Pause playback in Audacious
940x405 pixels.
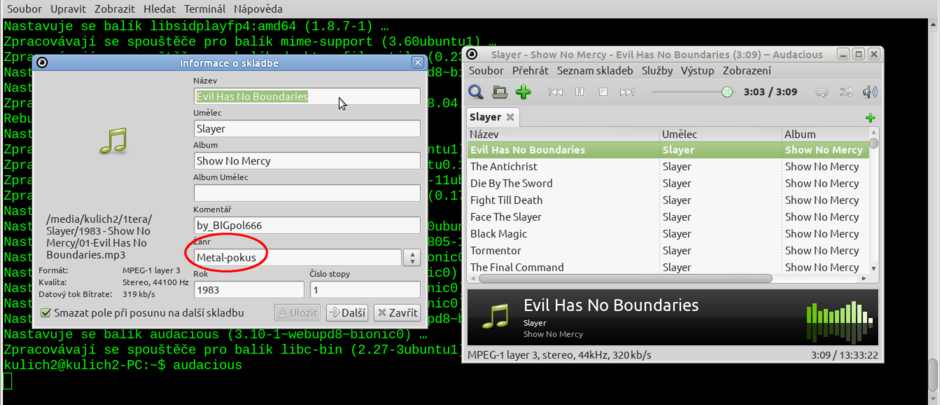pyautogui.click(x=580, y=92)
